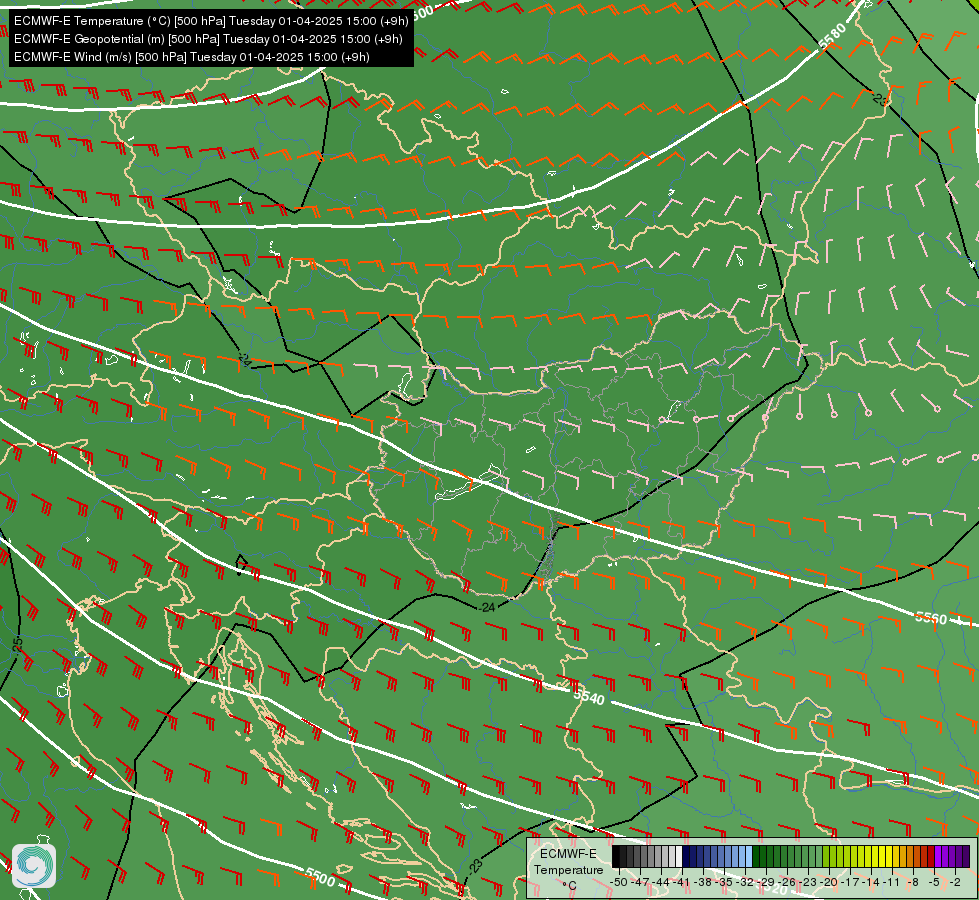
Task: Click the darkest purple legend swatch at the end
Action: point(966,856)
